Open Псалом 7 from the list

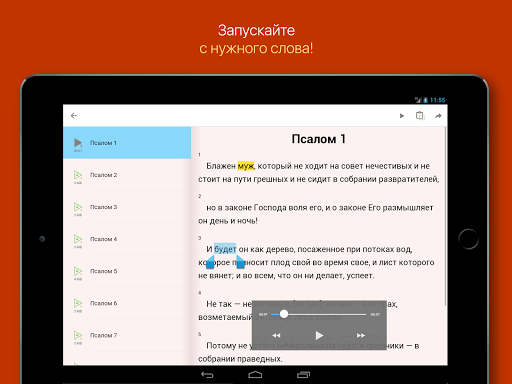coord(127,335)
